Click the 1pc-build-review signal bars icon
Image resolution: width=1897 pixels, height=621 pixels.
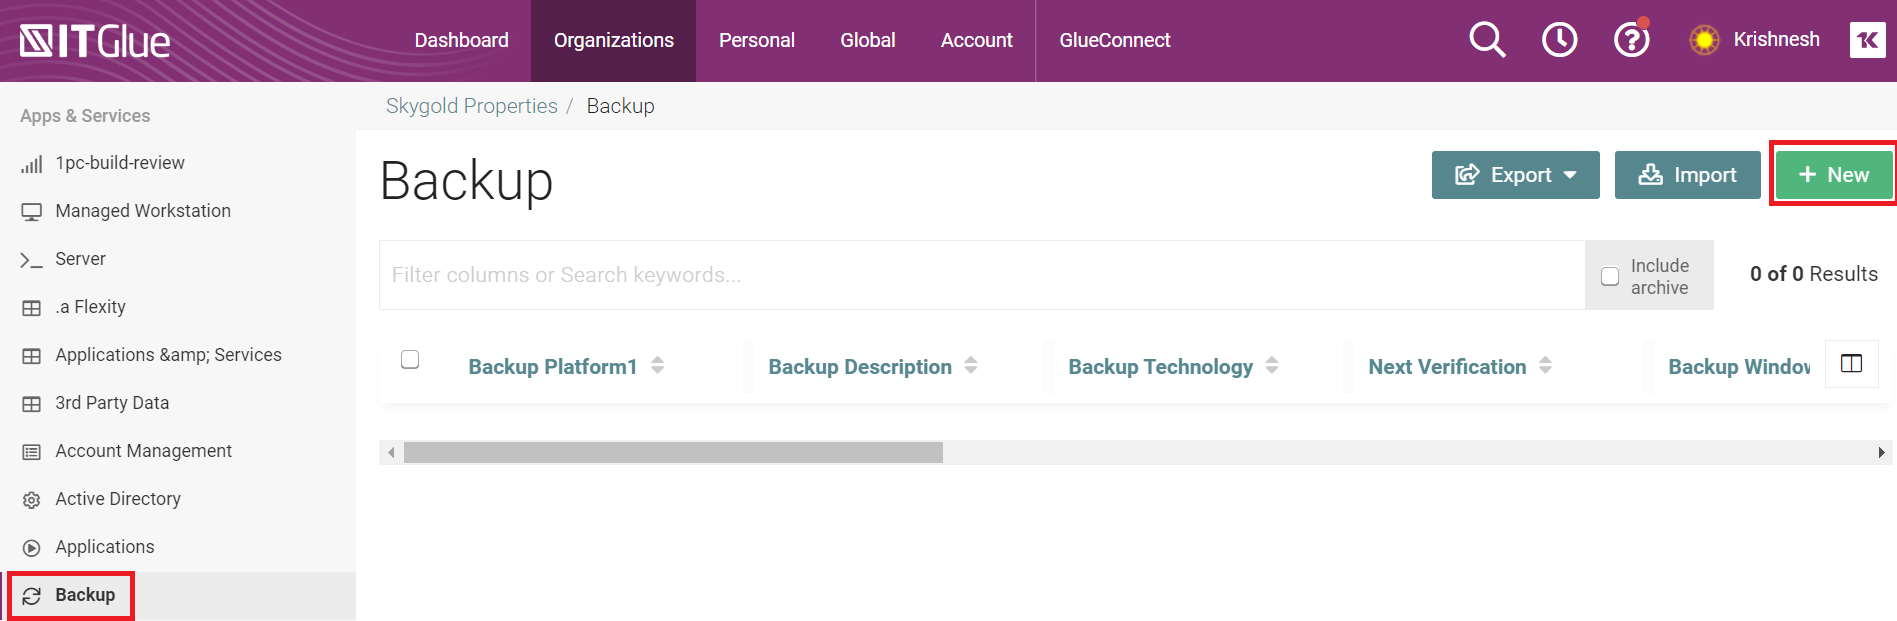(x=32, y=164)
